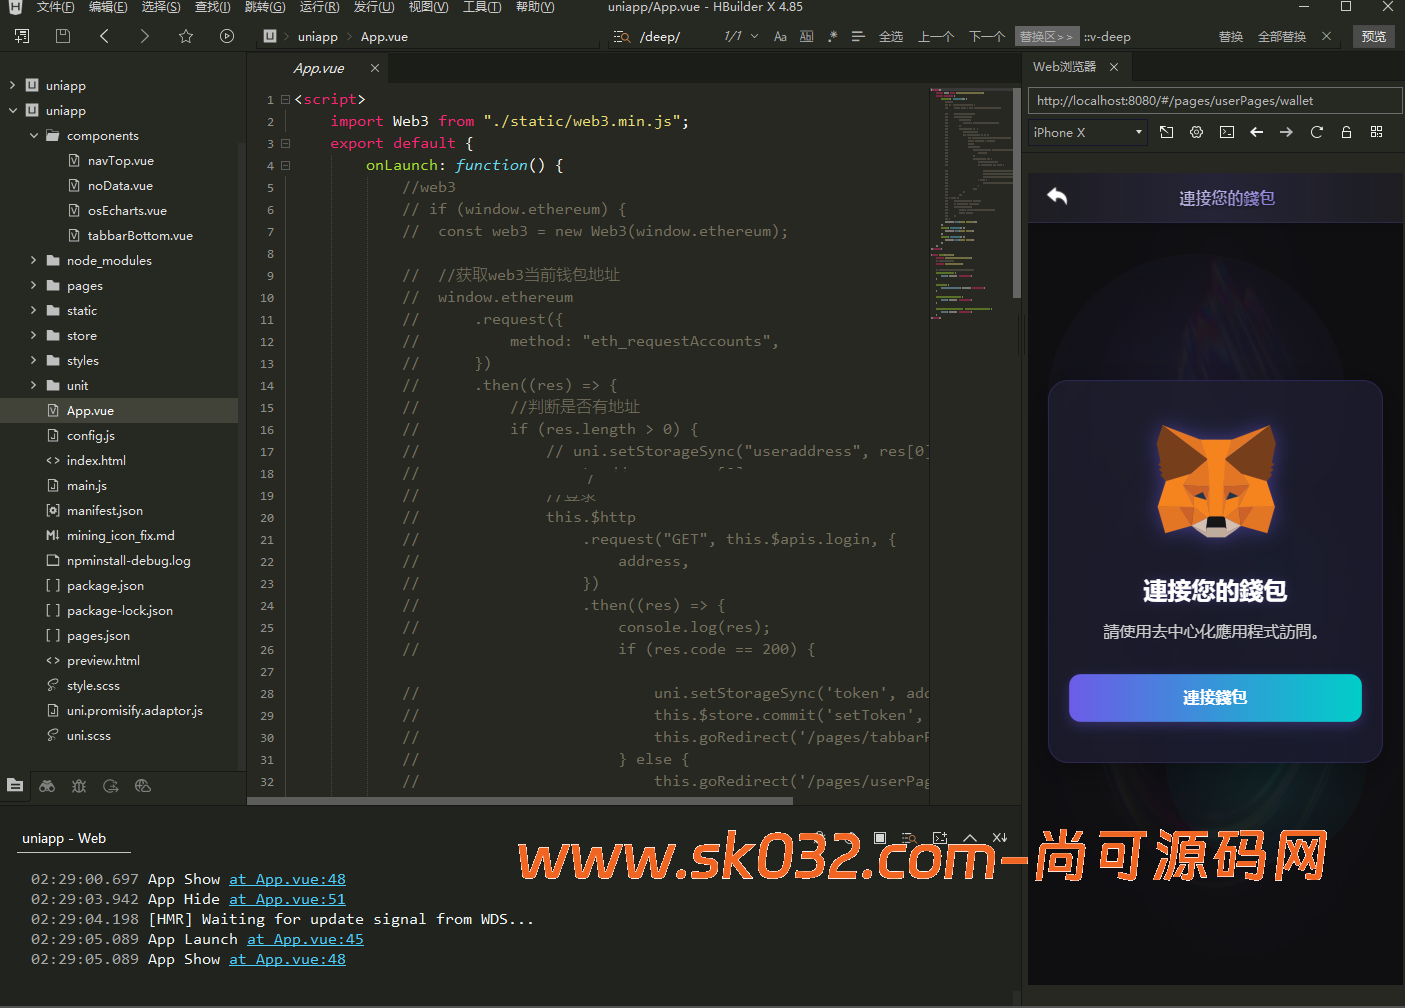The width and height of the screenshot is (1405, 1008).
Task: Click the browser settings gear icon
Action: [x=1196, y=132]
